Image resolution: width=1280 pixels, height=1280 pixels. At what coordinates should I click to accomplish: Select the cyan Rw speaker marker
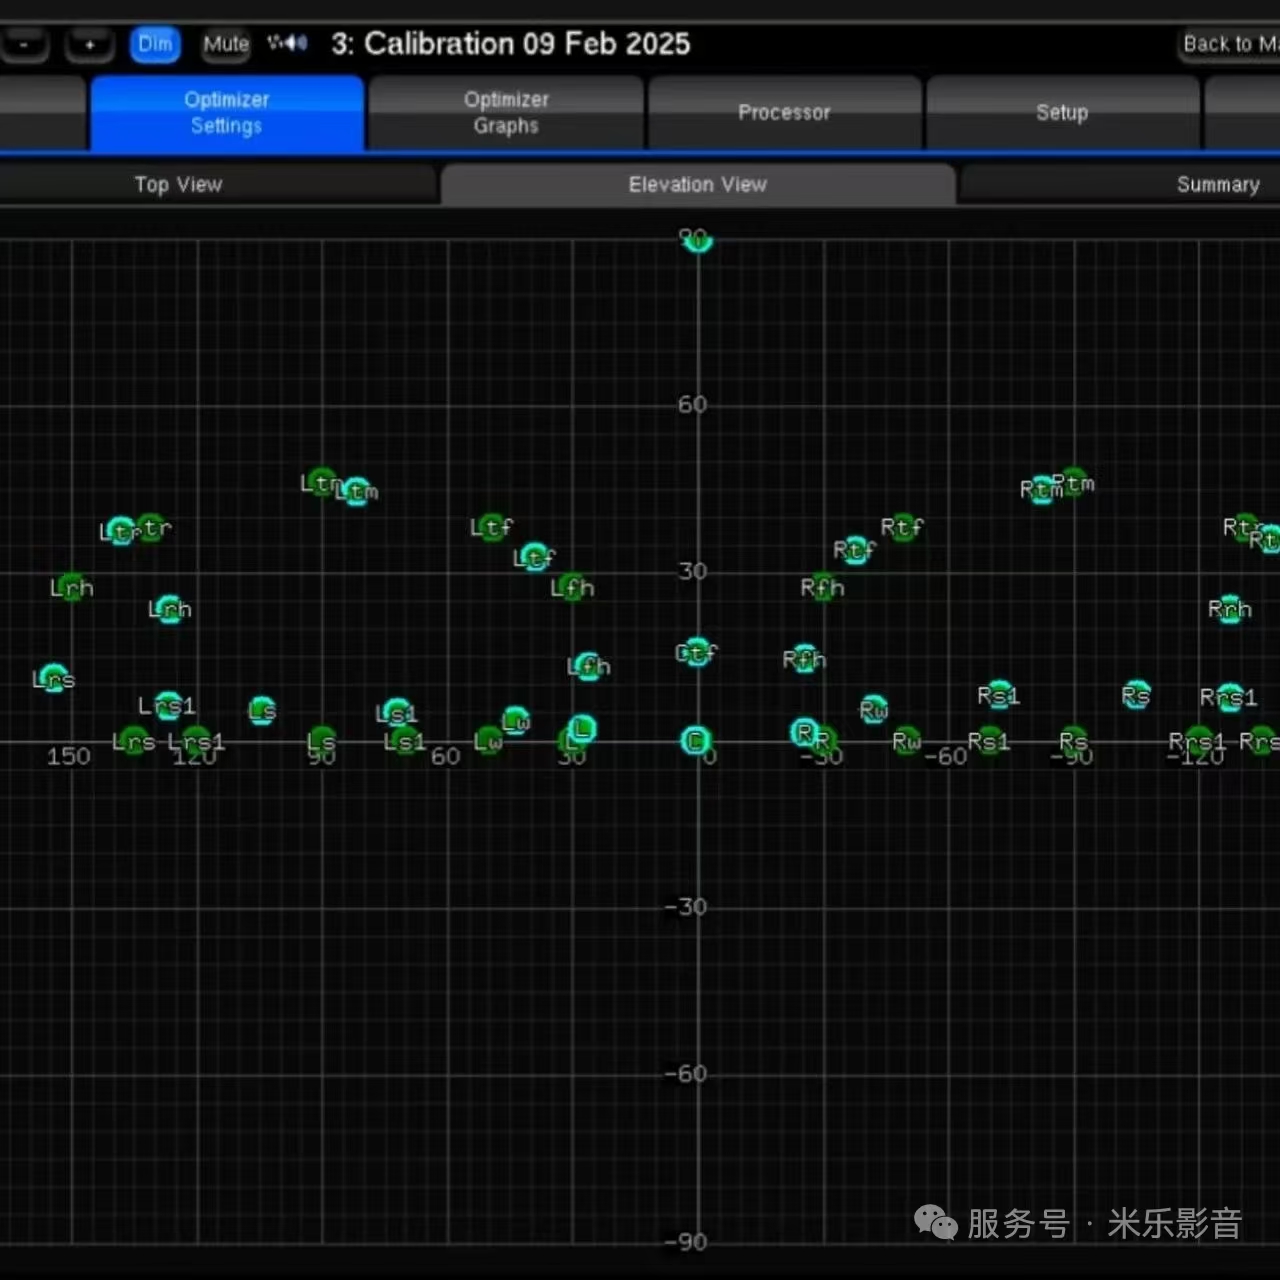pyautogui.click(x=873, y=709)
